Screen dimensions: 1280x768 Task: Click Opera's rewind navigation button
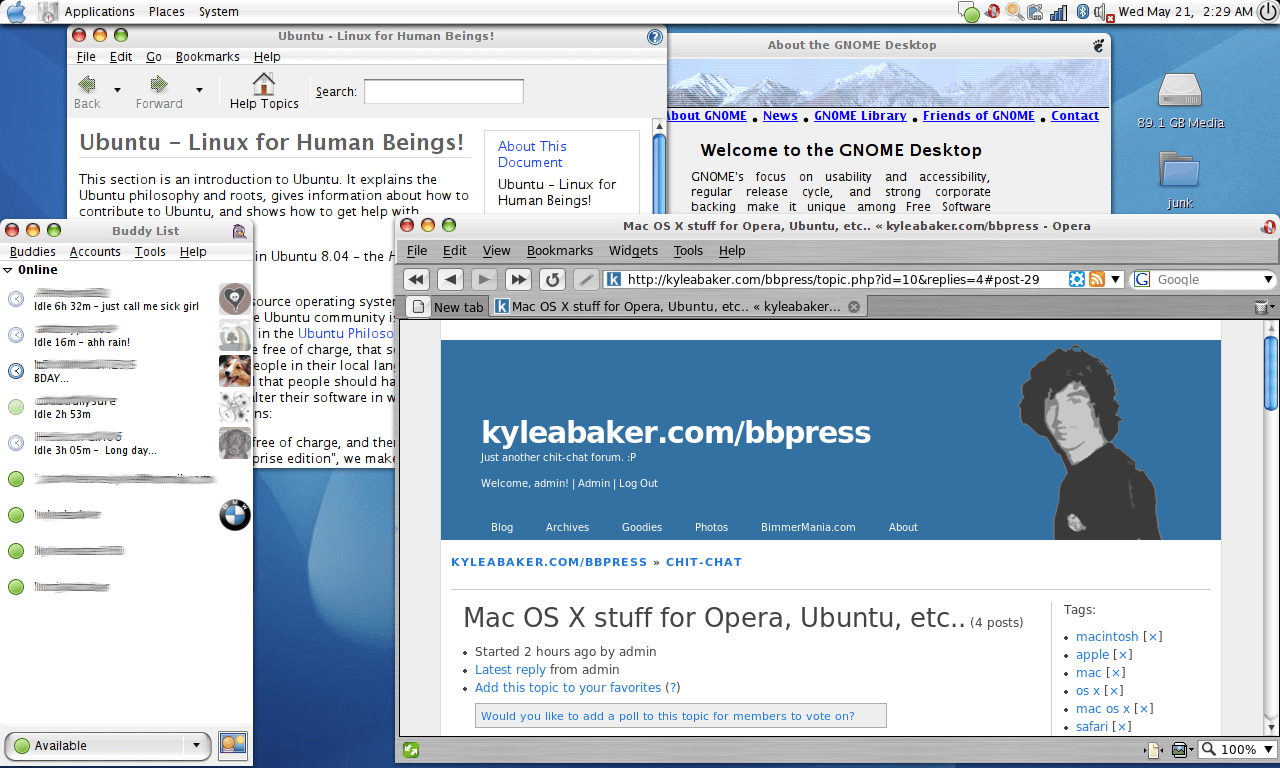(417, 279)
